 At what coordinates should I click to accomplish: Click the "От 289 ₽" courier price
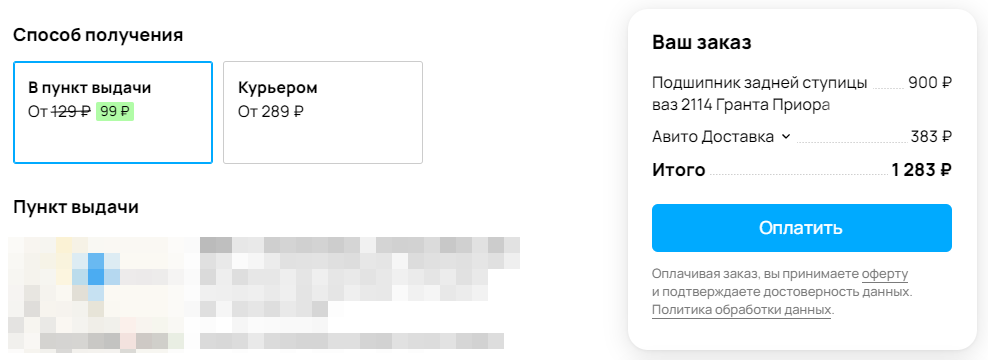coord(271,112)
